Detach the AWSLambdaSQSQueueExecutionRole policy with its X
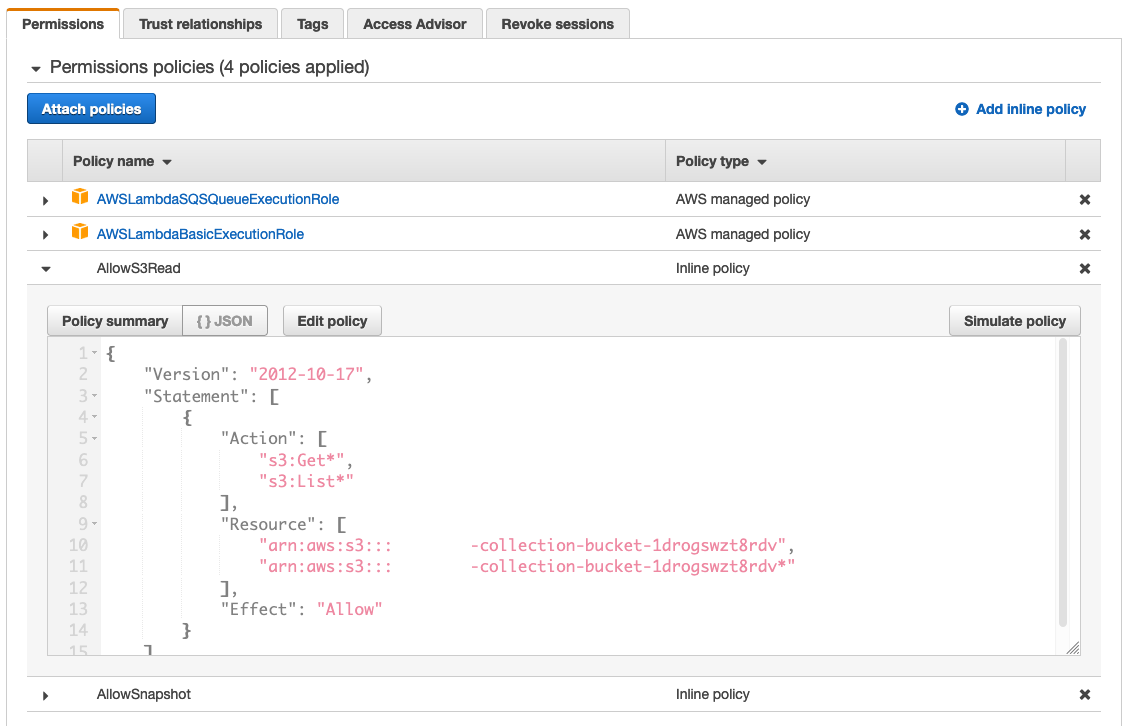Viewport: 1131px width, 726px height. [x=1084, y=200]
